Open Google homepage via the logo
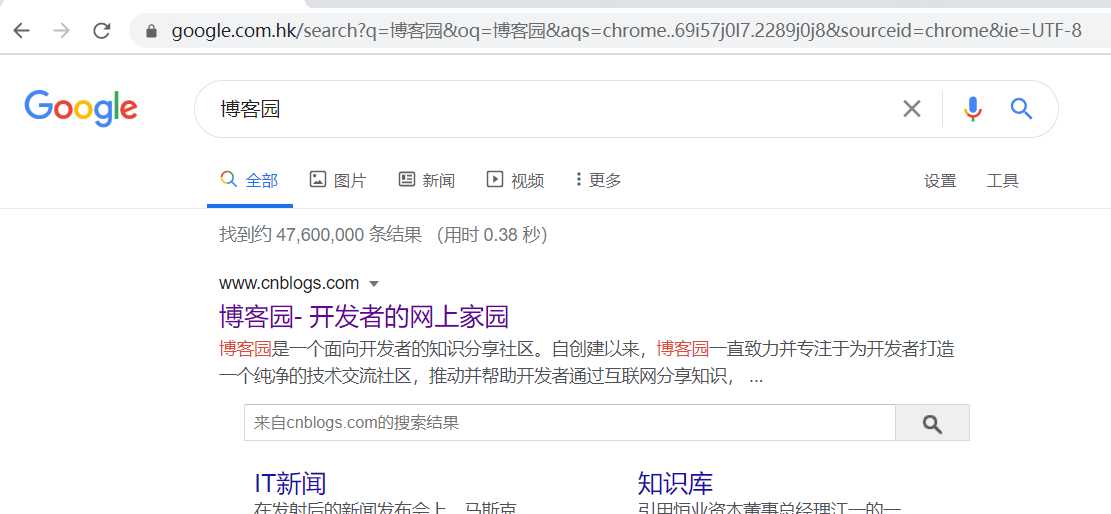1111x514 pixels. (81, 108)
